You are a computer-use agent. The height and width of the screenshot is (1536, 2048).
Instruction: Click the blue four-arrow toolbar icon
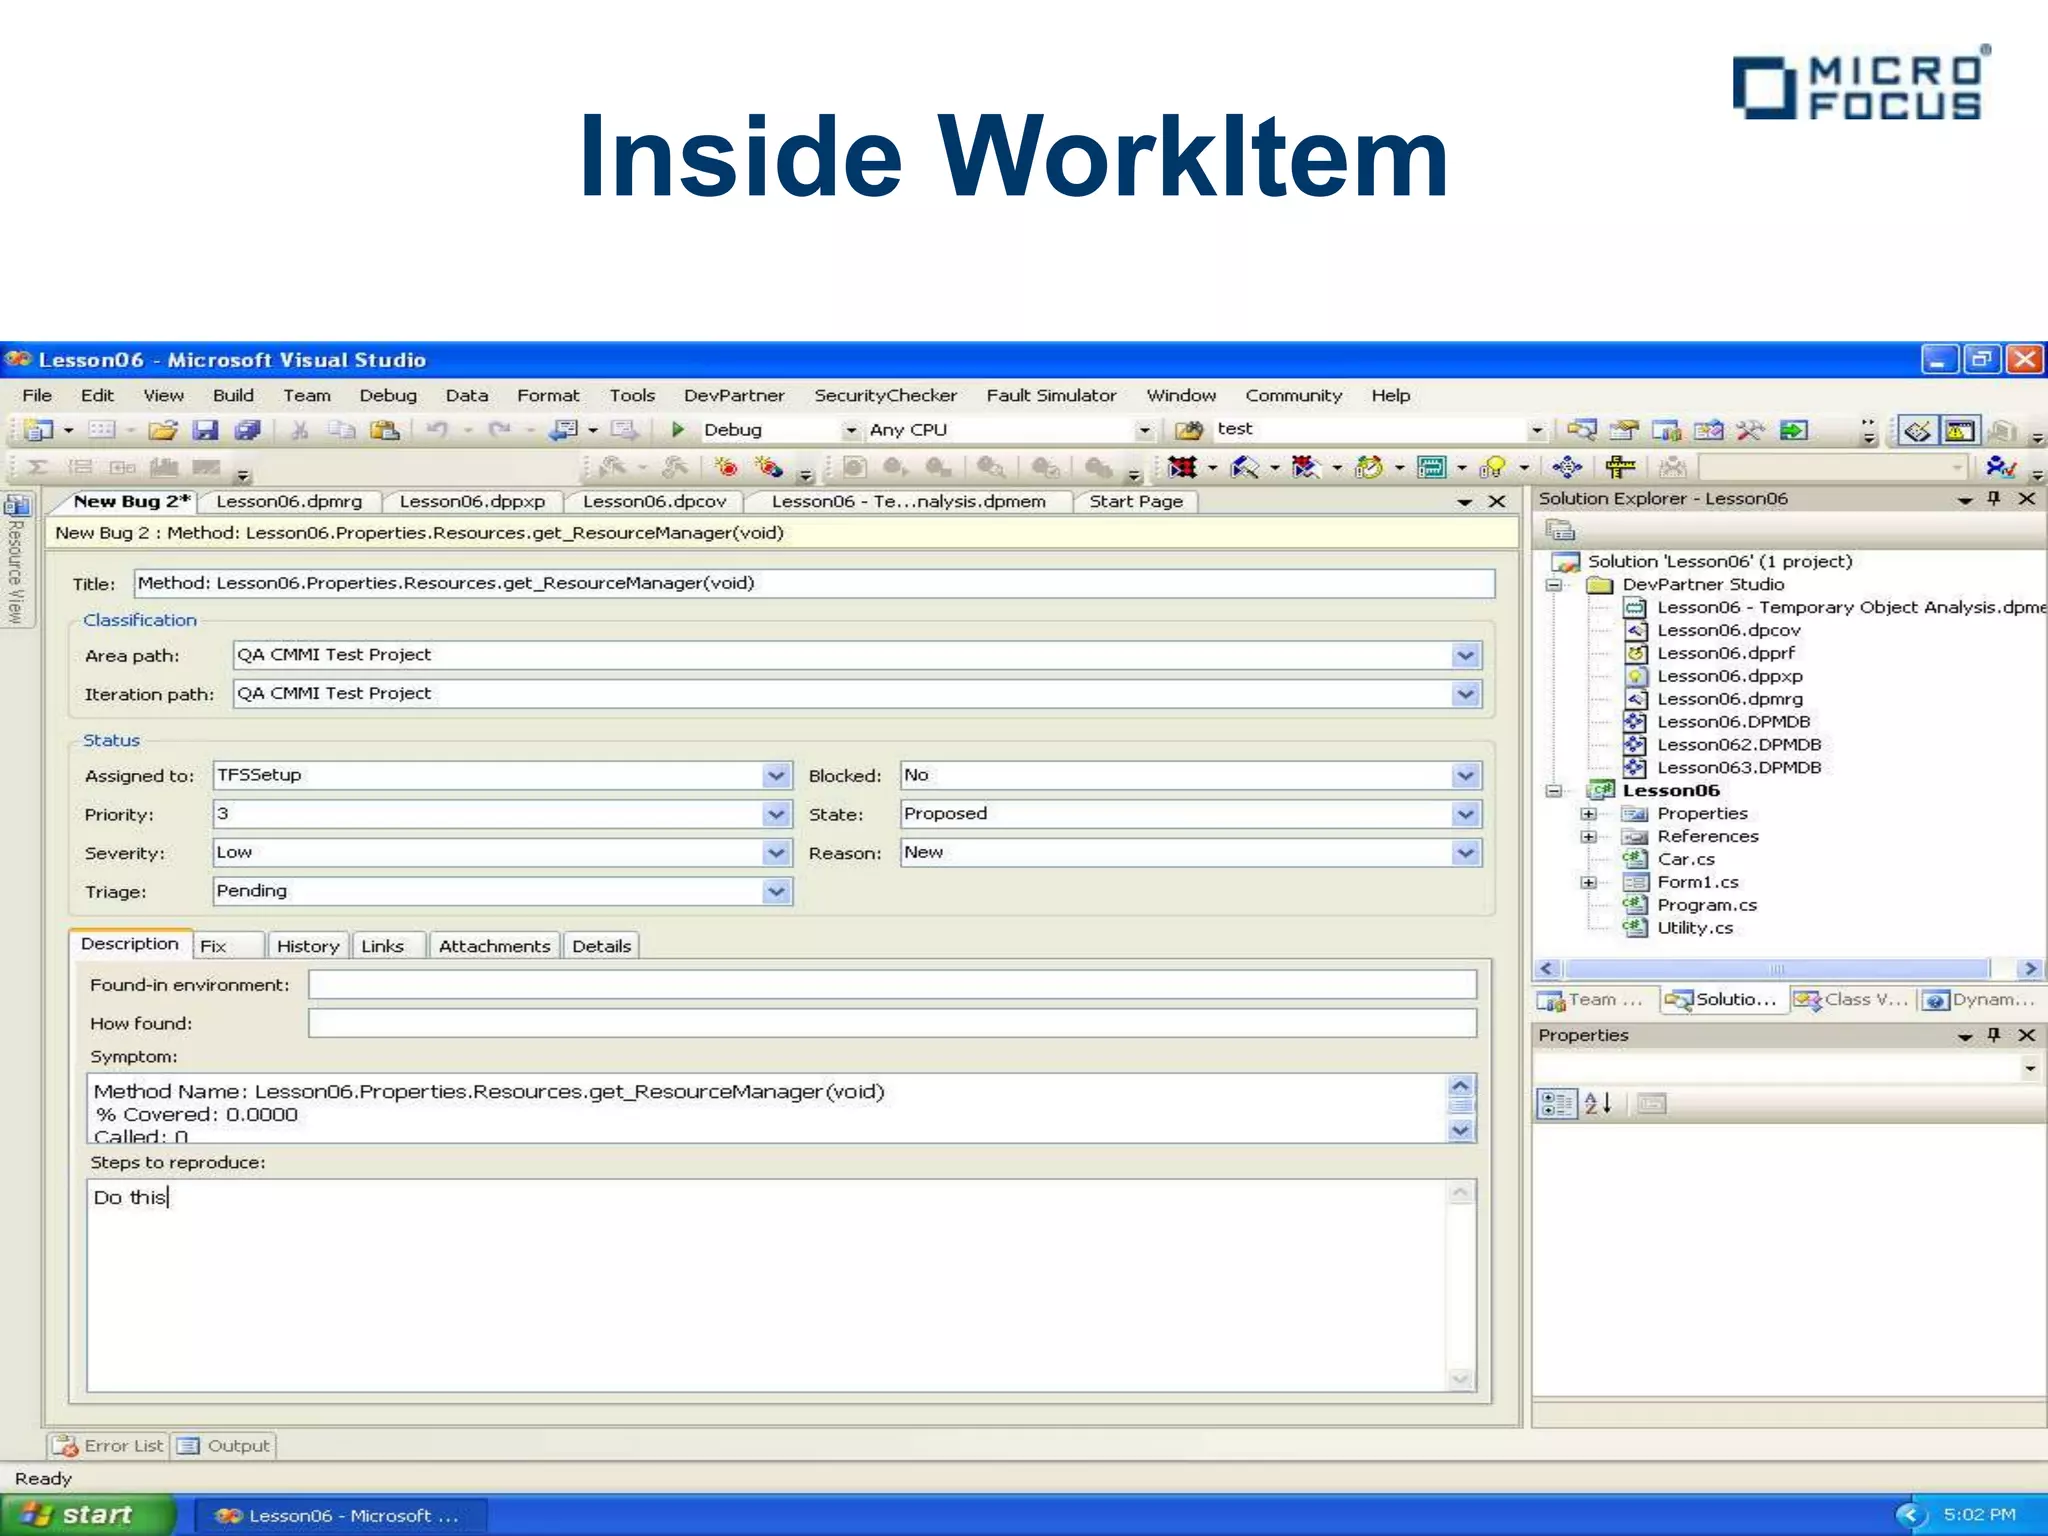point(1567,467)
